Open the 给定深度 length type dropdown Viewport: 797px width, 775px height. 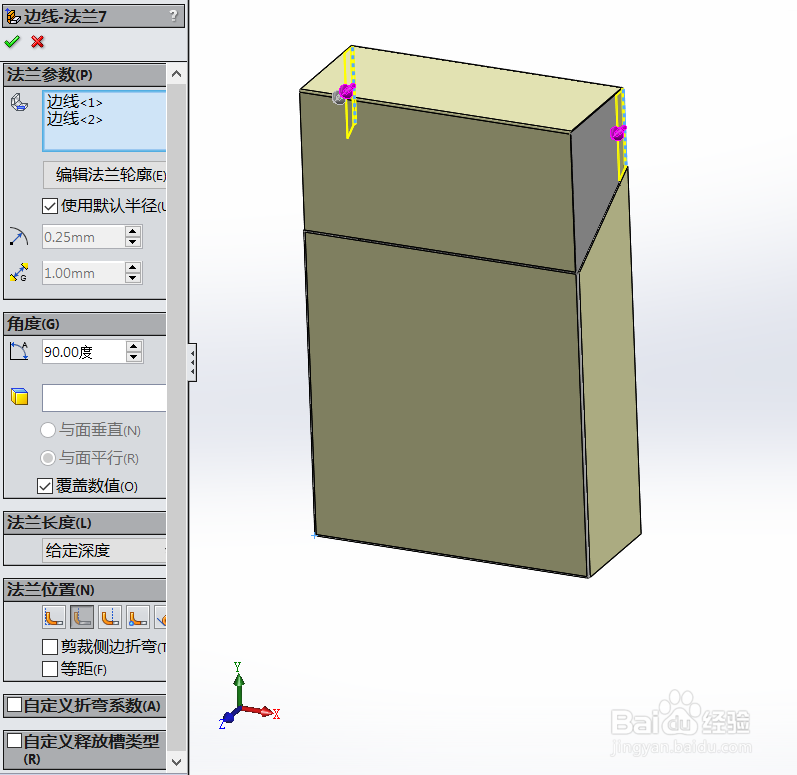(x=104, y=550)
